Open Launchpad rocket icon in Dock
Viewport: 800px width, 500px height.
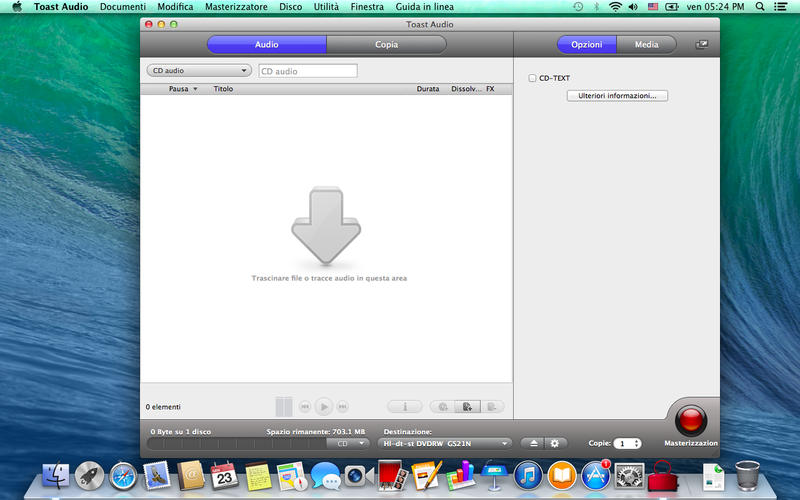[89, 476]
